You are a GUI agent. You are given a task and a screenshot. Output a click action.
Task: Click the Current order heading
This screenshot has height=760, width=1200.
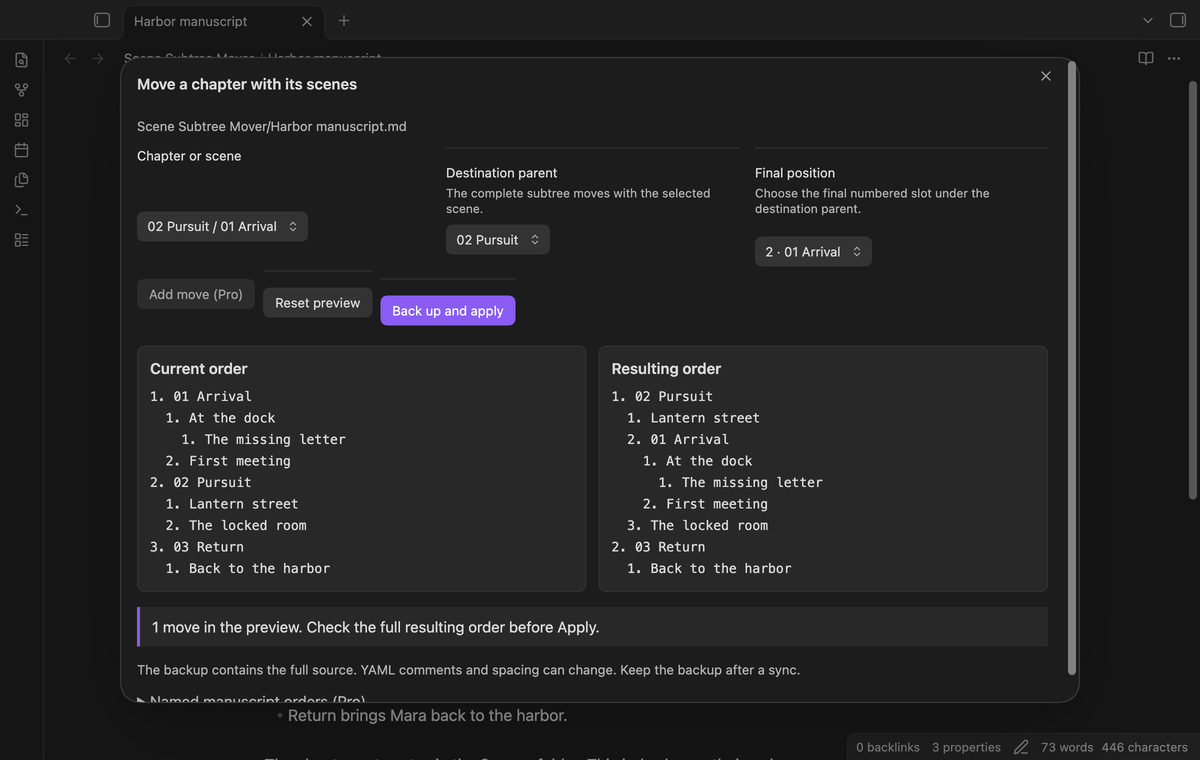pos(198,369)
